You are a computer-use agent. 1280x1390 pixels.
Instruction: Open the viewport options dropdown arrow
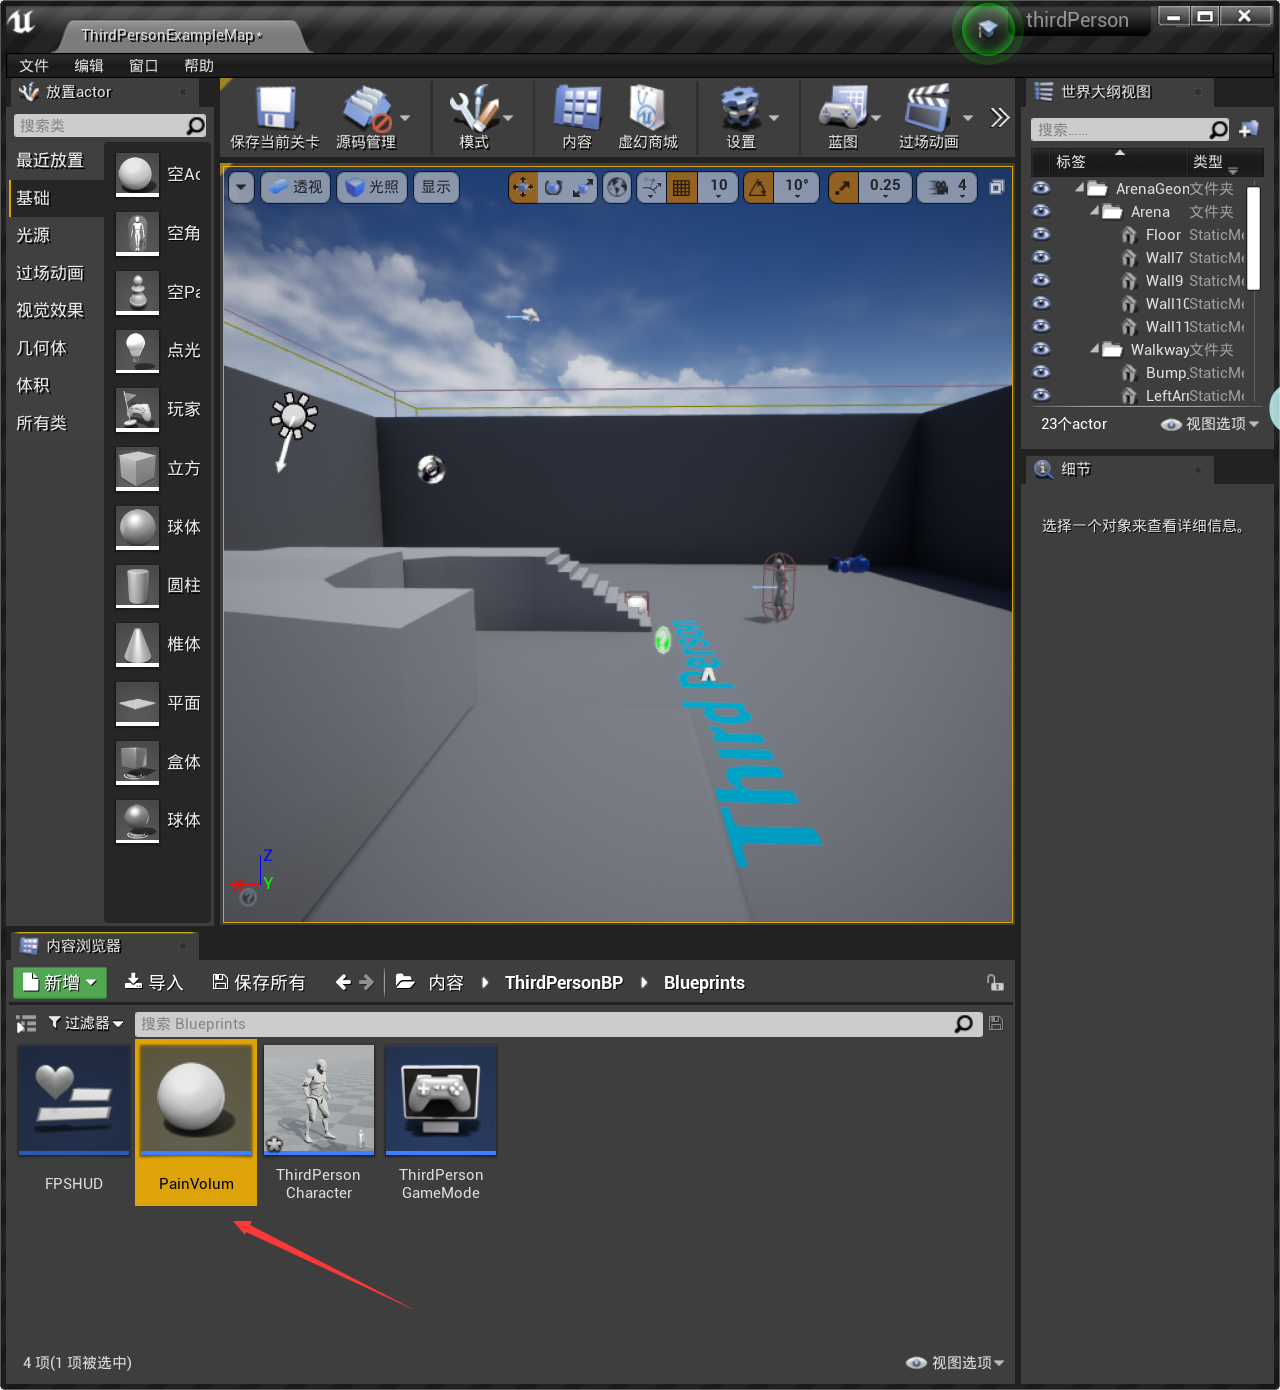point(241,187)
